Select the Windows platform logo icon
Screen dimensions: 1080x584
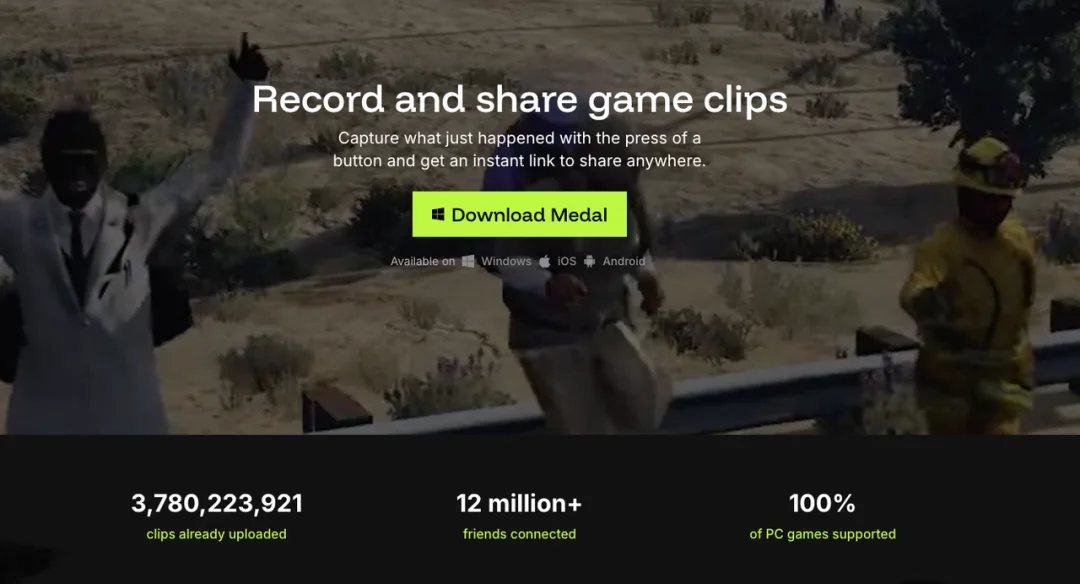(468, 261)
